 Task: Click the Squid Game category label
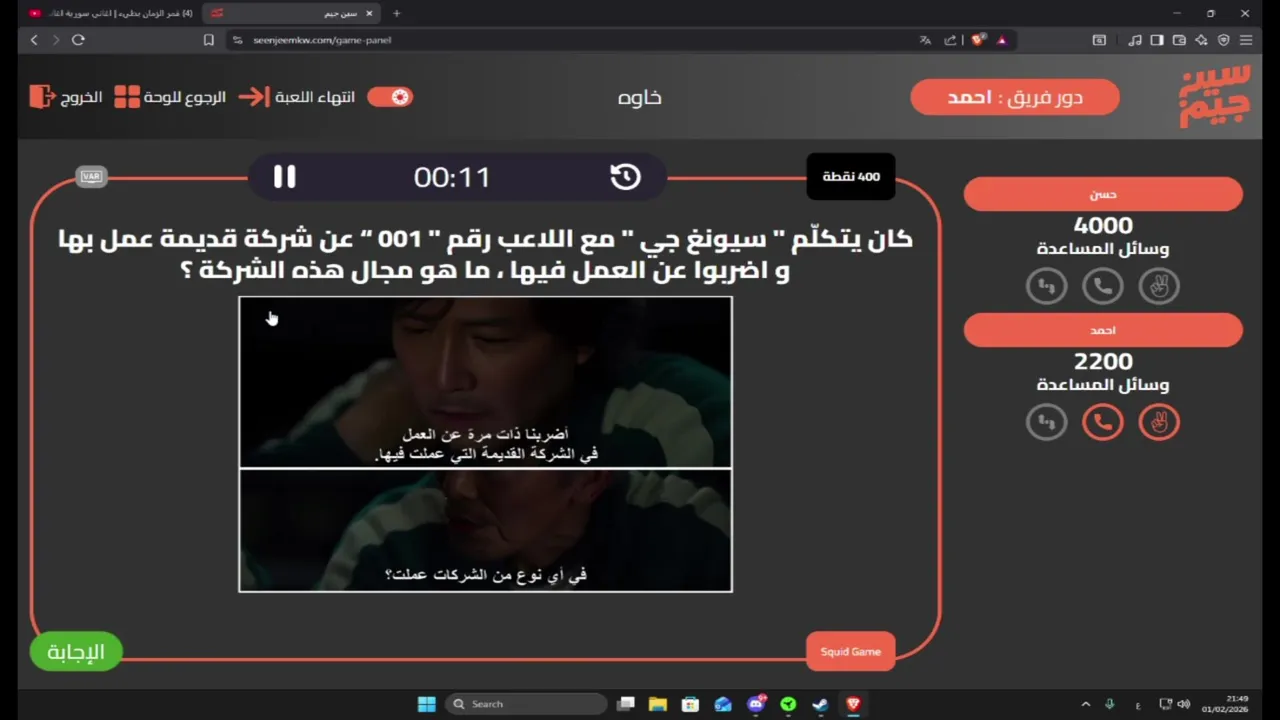tap(851, 652)
